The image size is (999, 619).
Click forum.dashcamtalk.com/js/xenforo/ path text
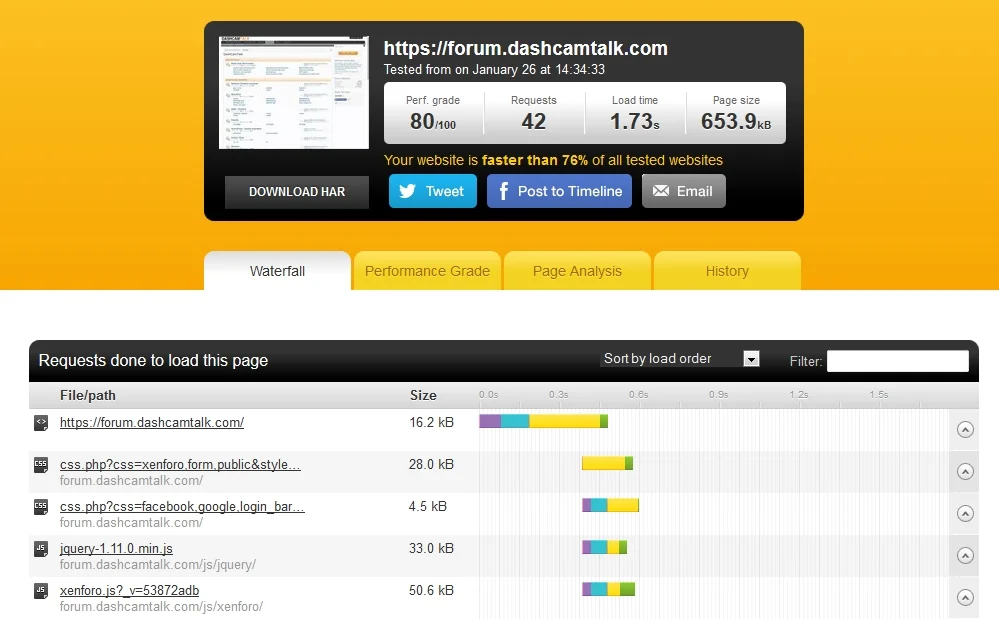tap(161, 607)
